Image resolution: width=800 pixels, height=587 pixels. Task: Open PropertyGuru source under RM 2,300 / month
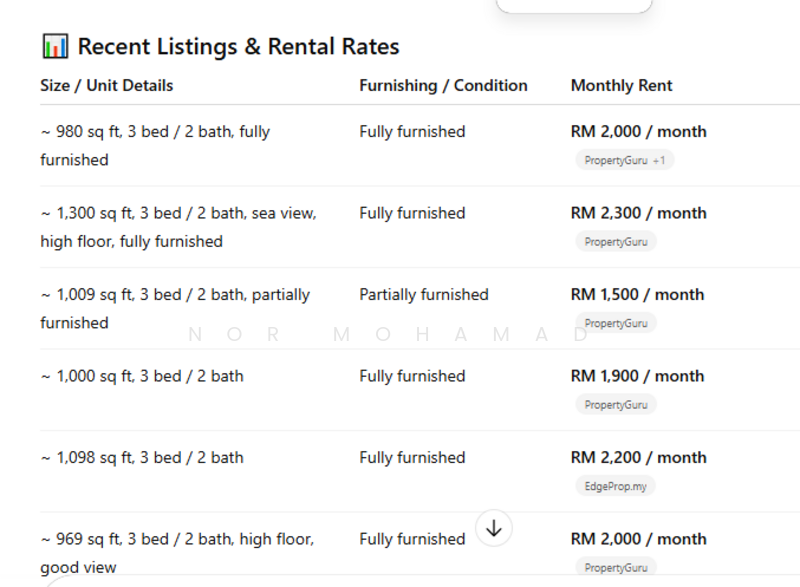coord(615,242)
